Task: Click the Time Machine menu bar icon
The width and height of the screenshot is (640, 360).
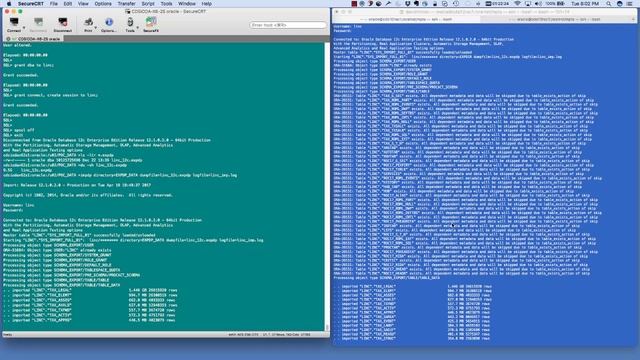Action: 456,4
